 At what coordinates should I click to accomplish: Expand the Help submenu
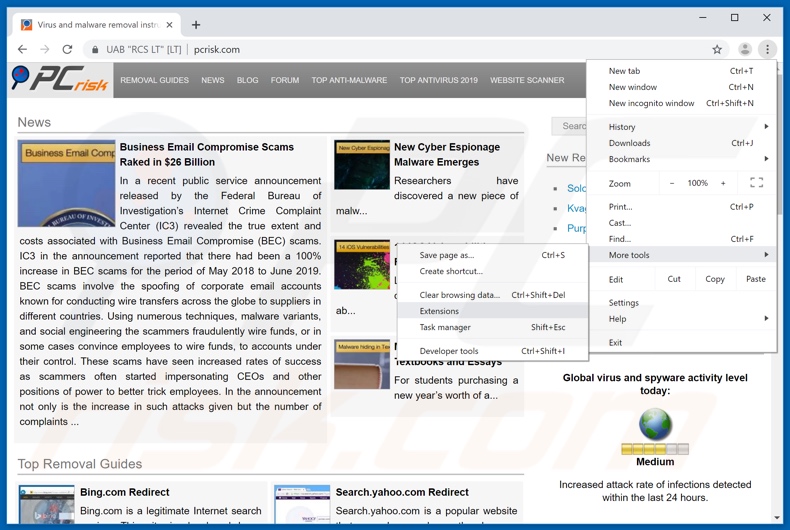coord(681,319)
